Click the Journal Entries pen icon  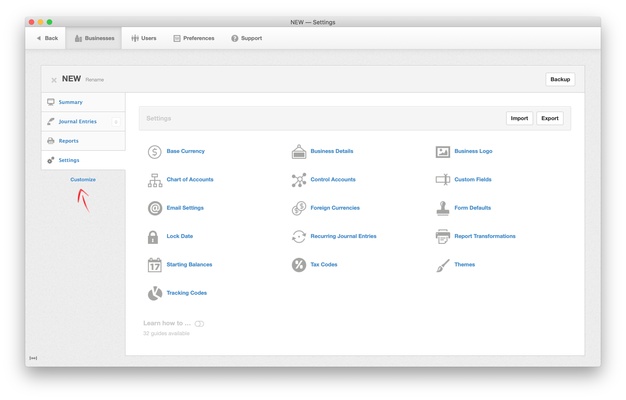click(51, 121)
